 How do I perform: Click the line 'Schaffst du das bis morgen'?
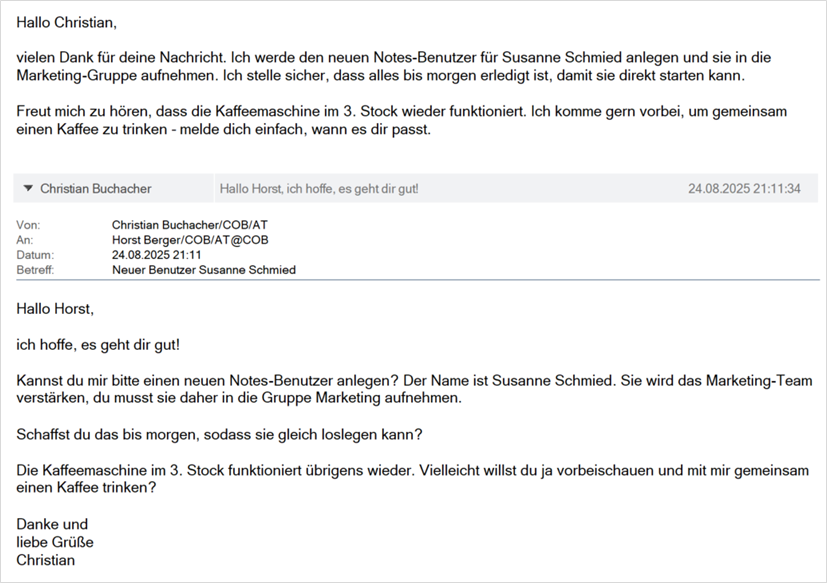[219, 435]
